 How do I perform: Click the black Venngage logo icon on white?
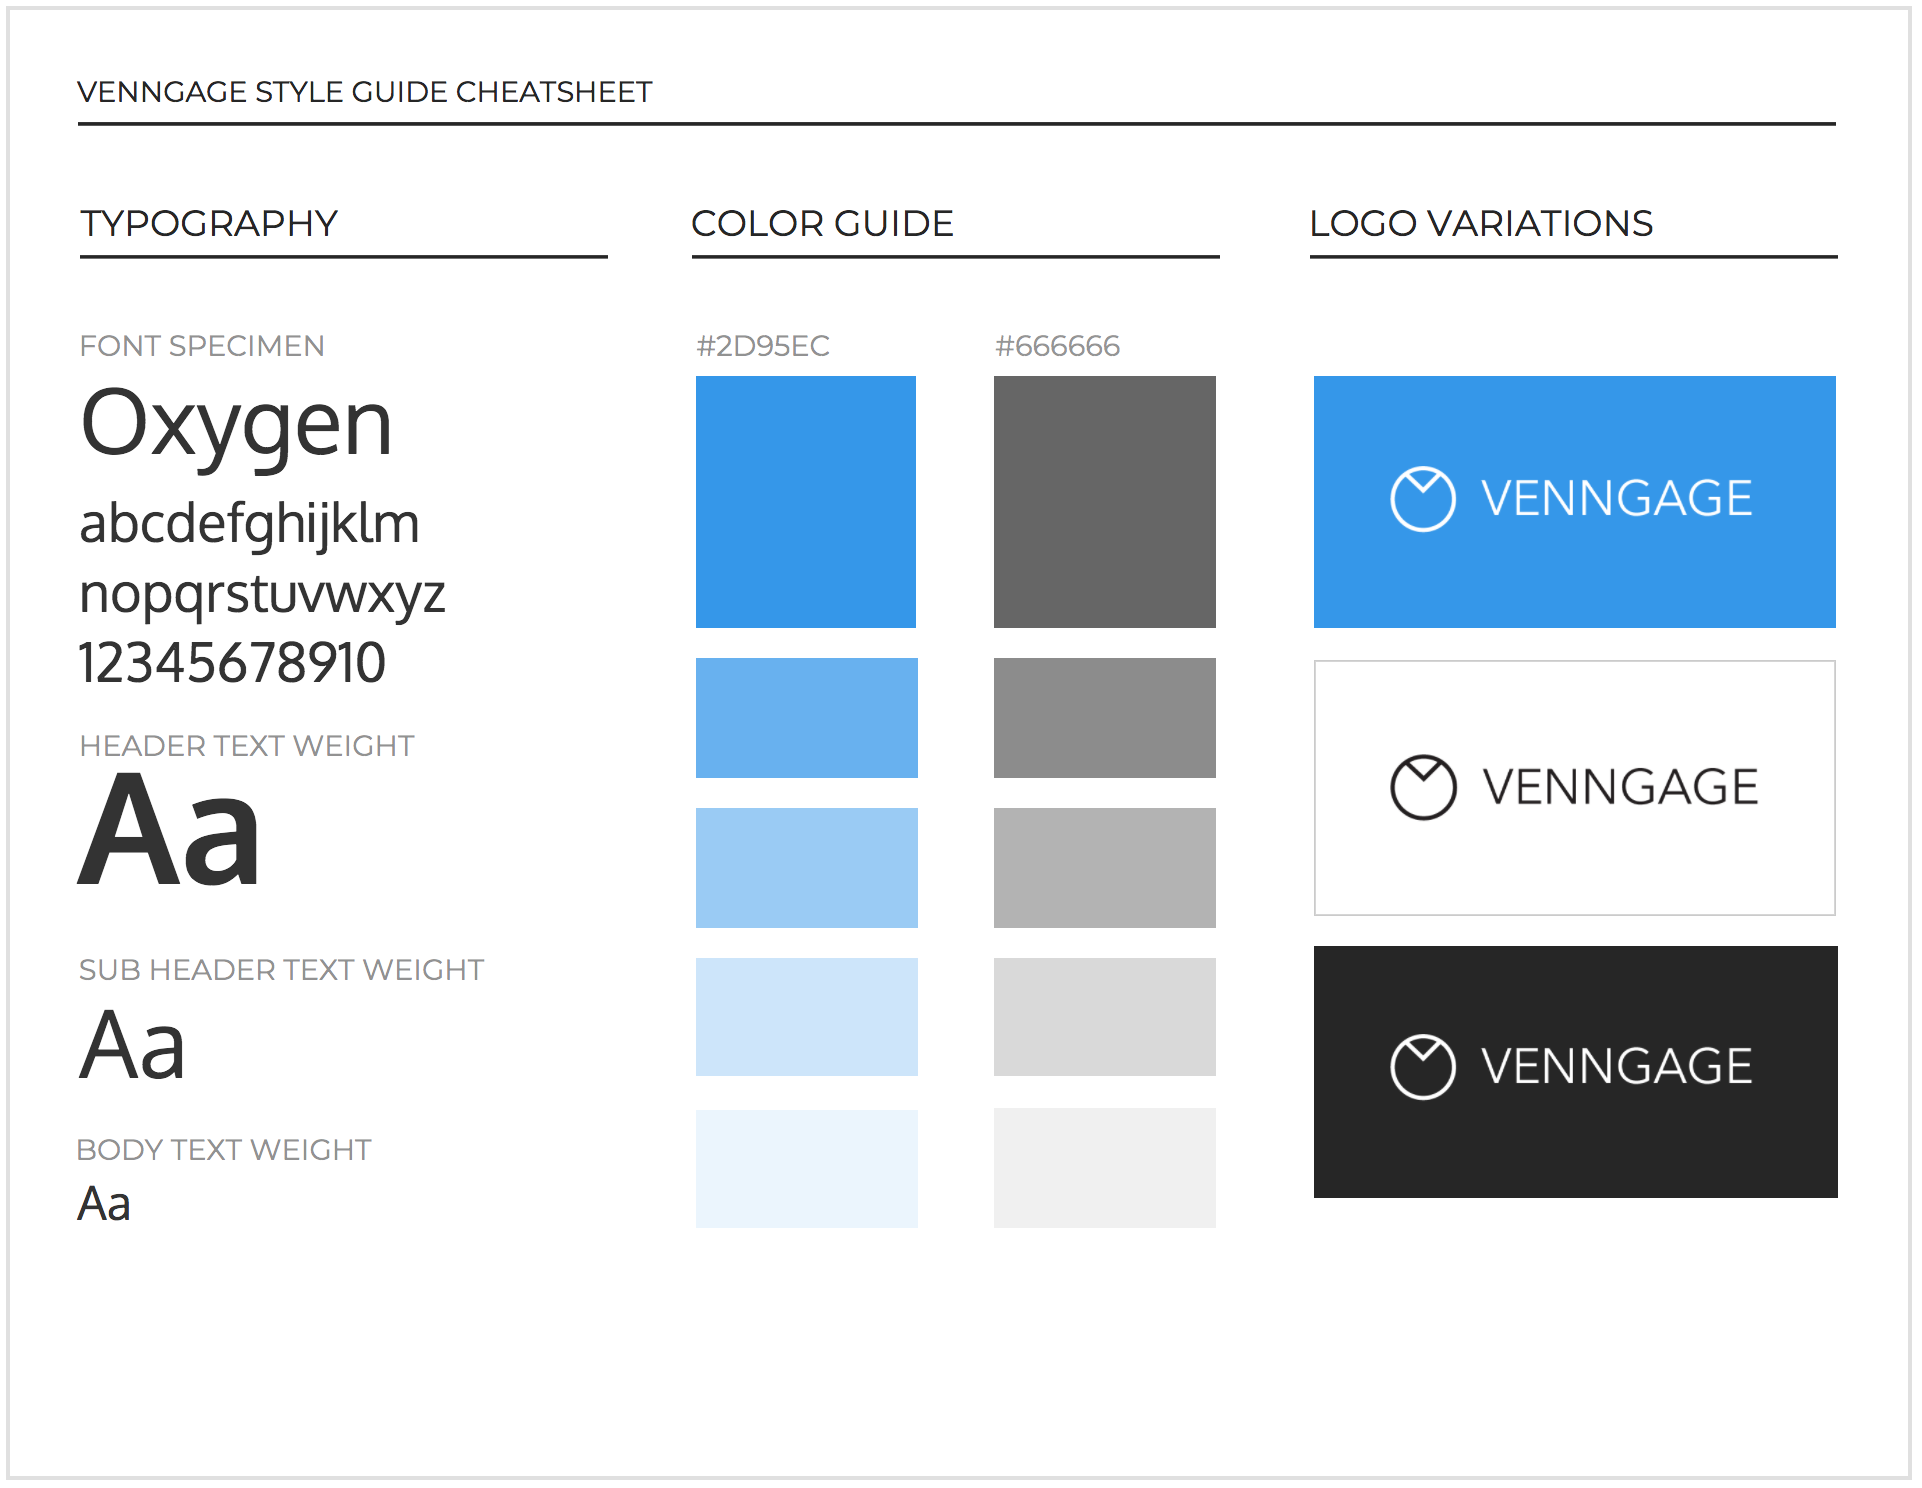pyautogui.click(x=1422, y=787)
